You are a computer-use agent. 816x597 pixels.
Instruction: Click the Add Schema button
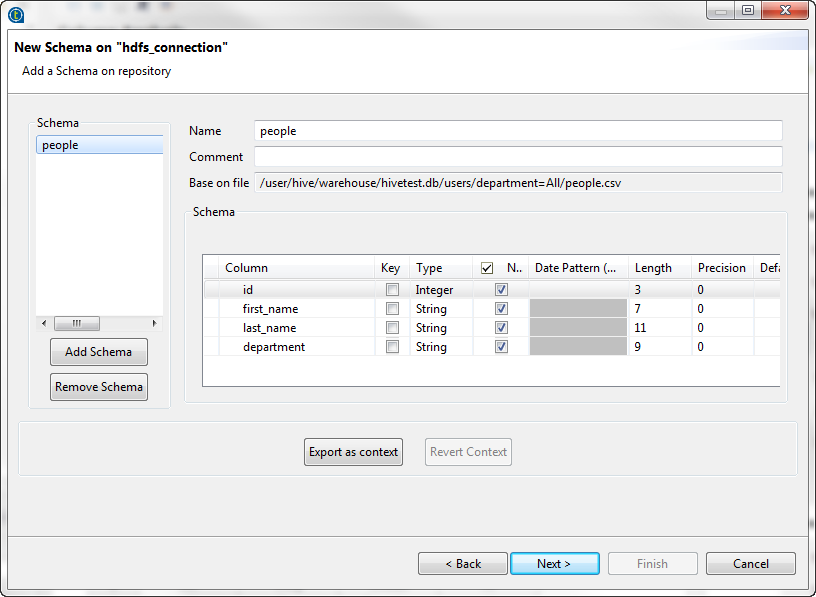98,352
